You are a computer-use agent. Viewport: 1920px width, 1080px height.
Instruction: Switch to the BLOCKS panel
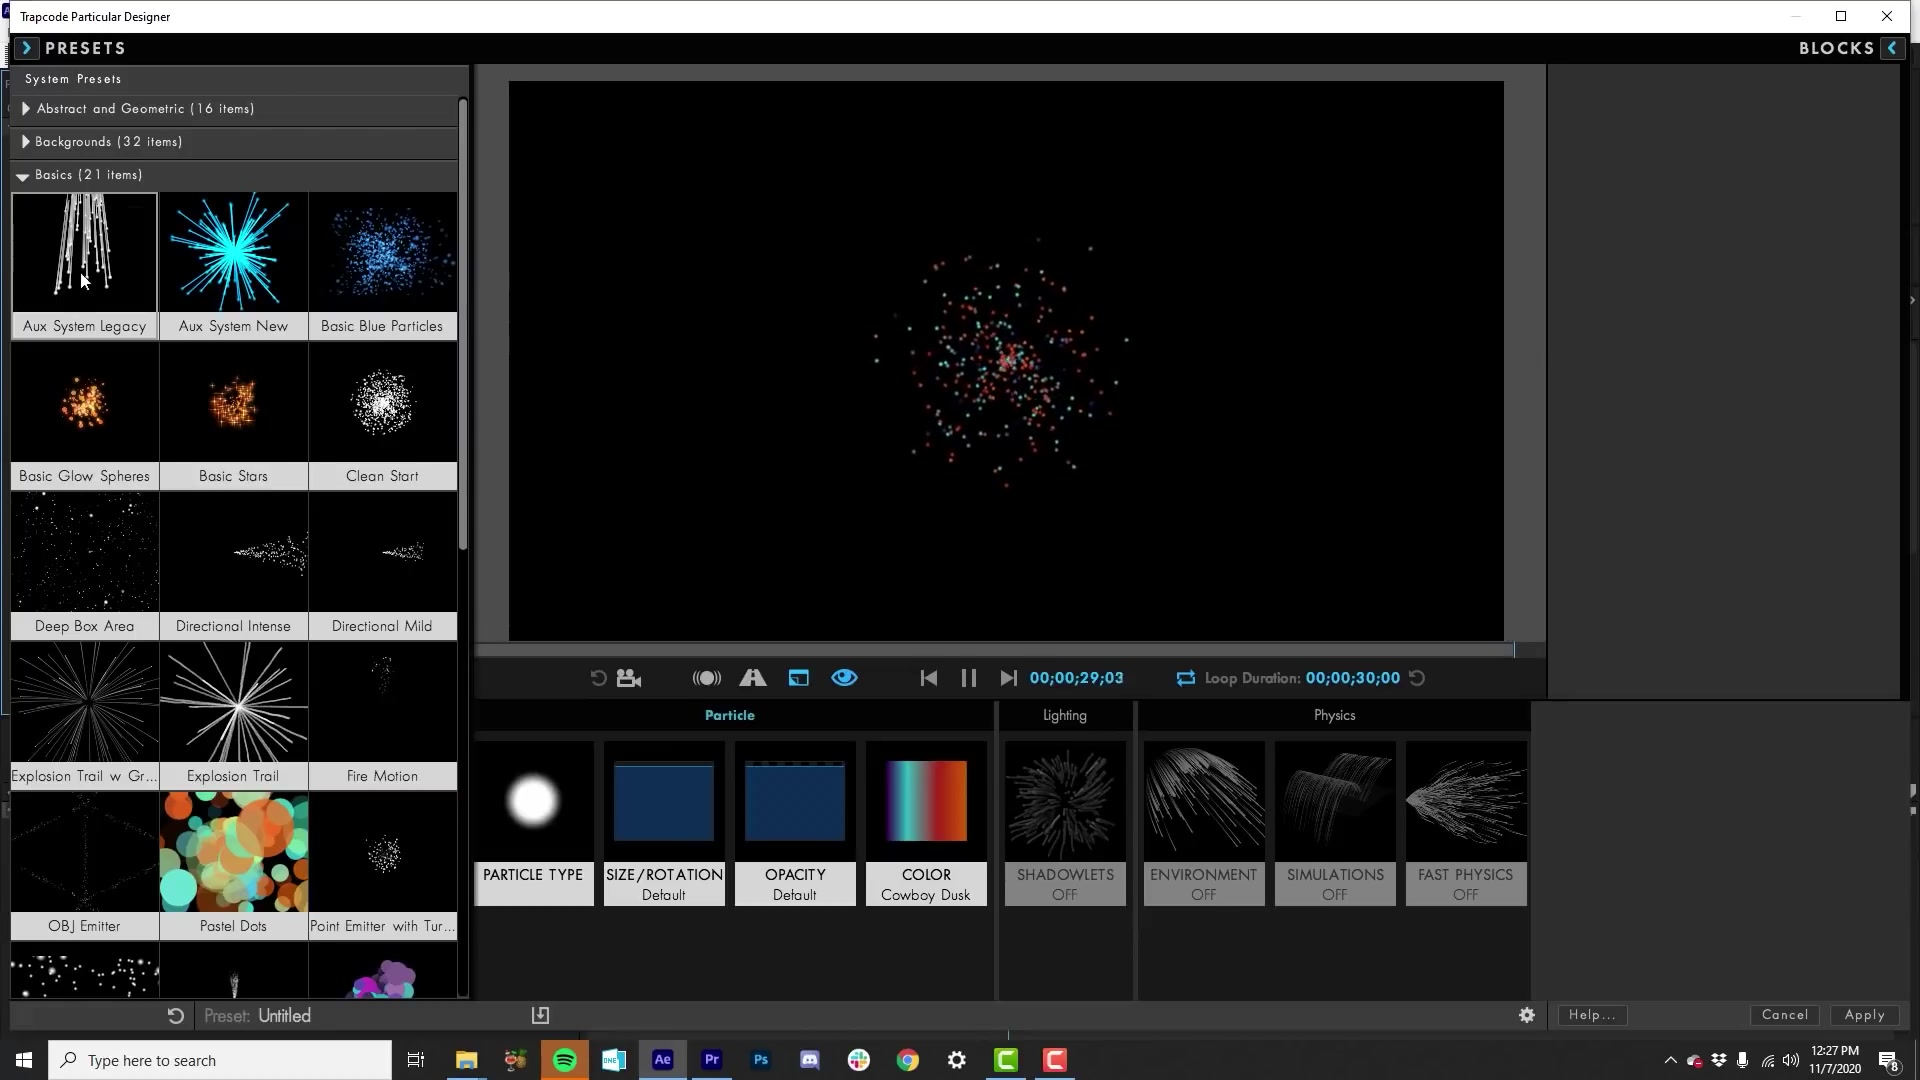tap(1837, 47)
